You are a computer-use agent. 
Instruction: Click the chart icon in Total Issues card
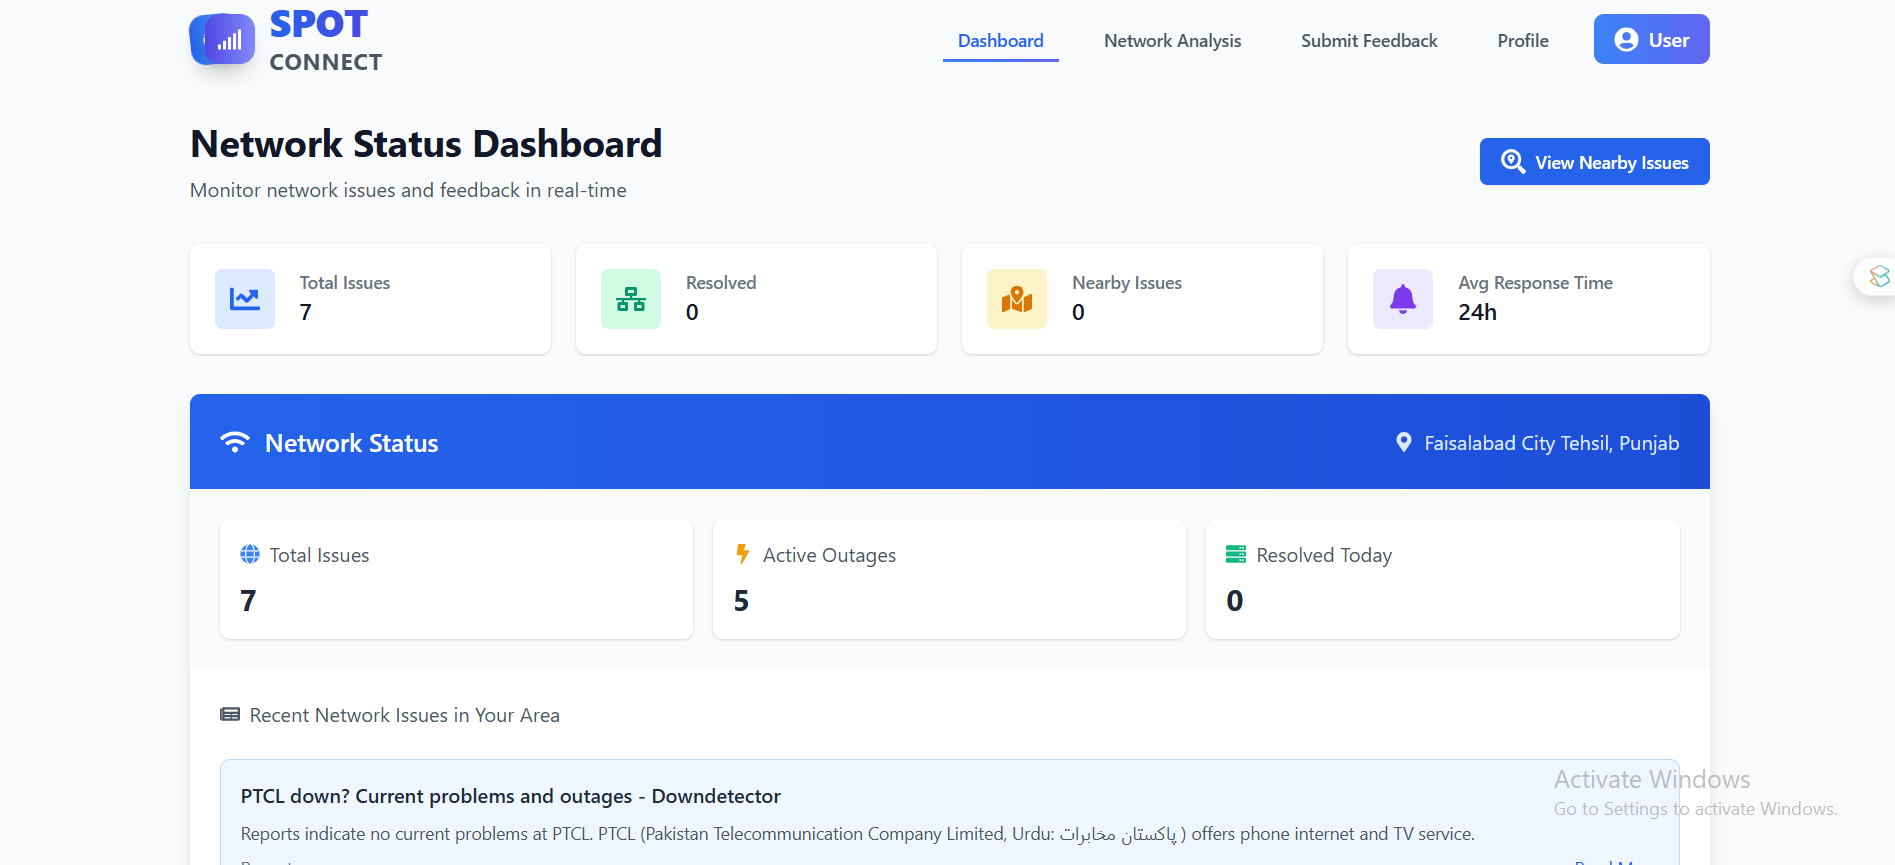[245, 299]
